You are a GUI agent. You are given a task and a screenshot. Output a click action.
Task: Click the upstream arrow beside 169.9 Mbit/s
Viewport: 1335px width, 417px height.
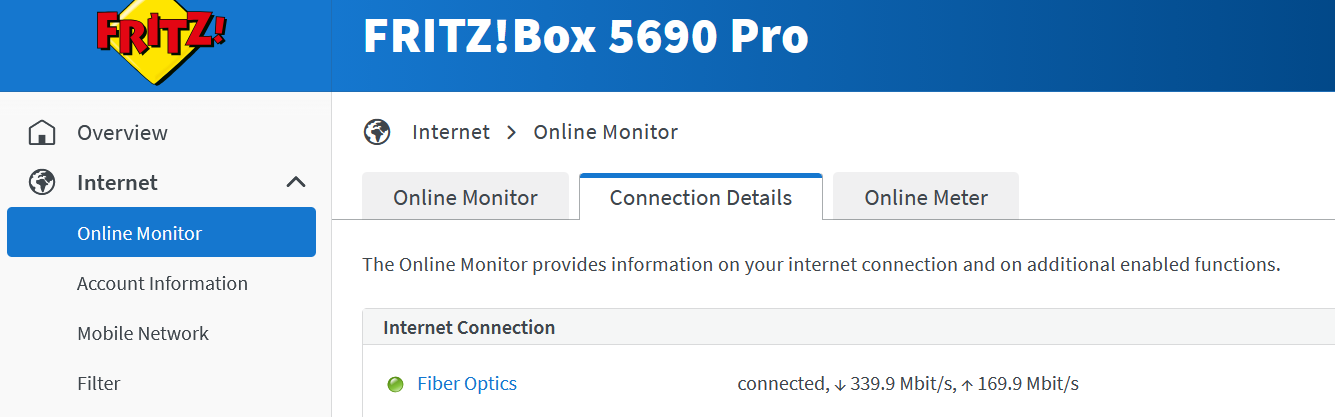[967, 385]
